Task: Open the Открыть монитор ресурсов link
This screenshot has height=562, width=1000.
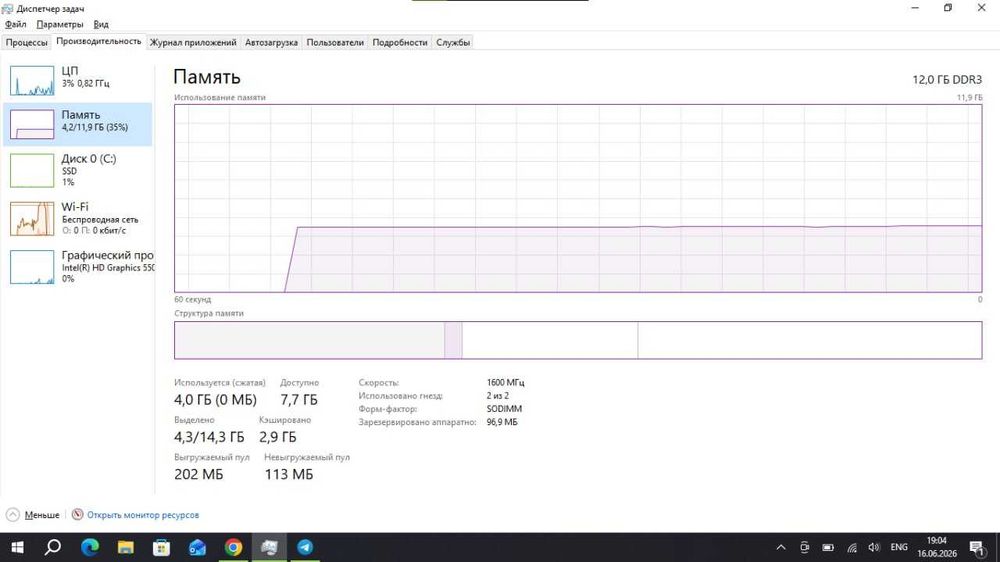Action: [143, 515]
